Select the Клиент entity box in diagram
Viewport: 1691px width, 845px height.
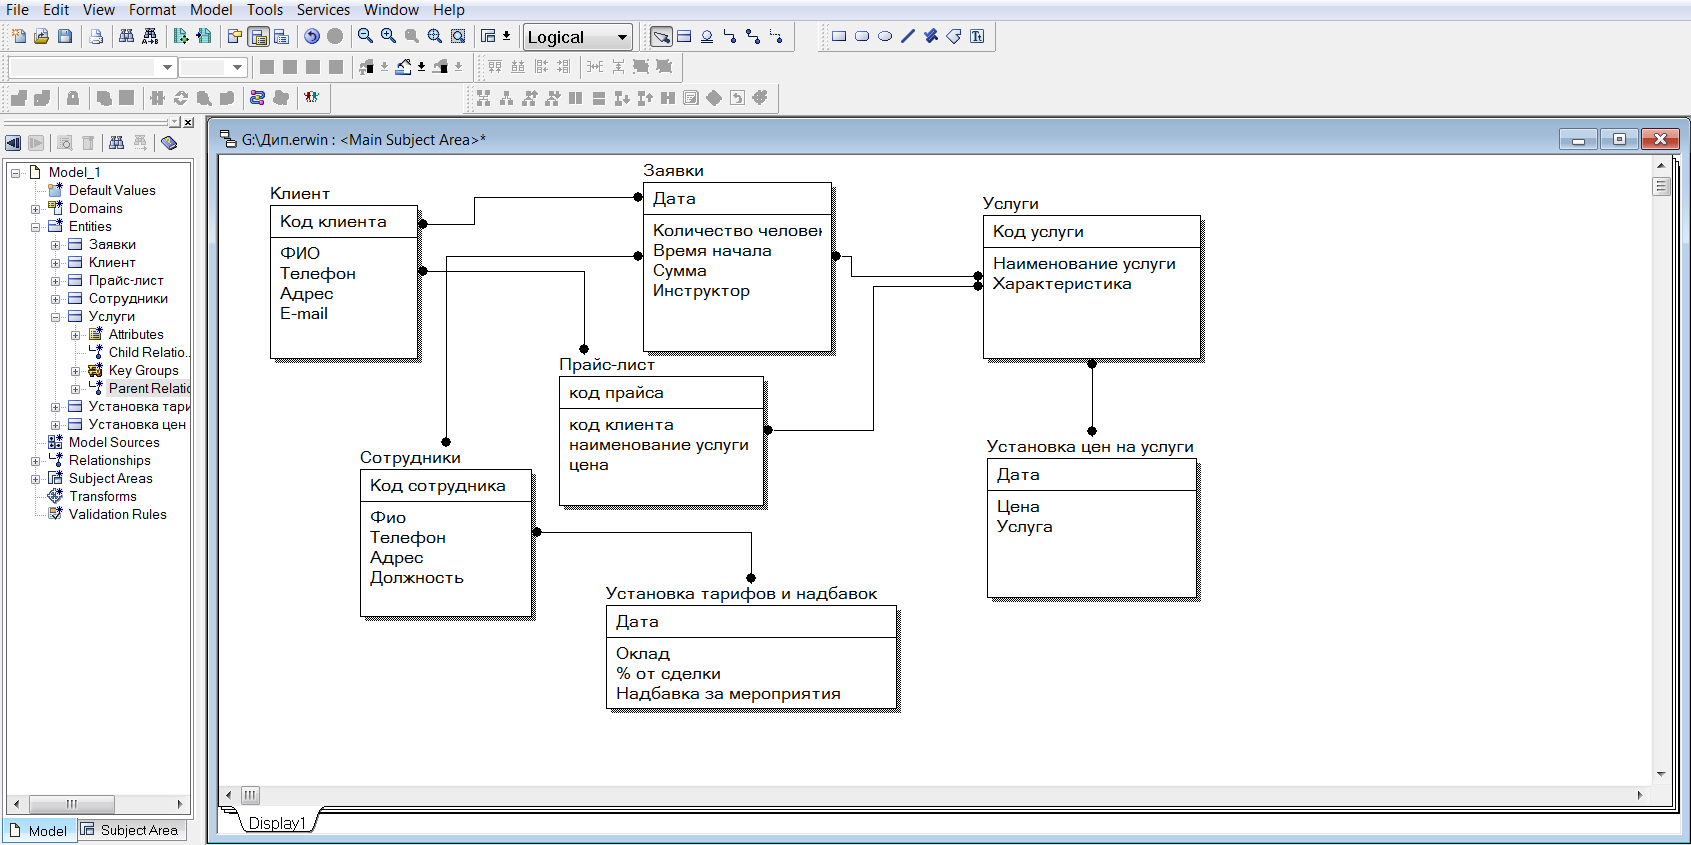344,282
